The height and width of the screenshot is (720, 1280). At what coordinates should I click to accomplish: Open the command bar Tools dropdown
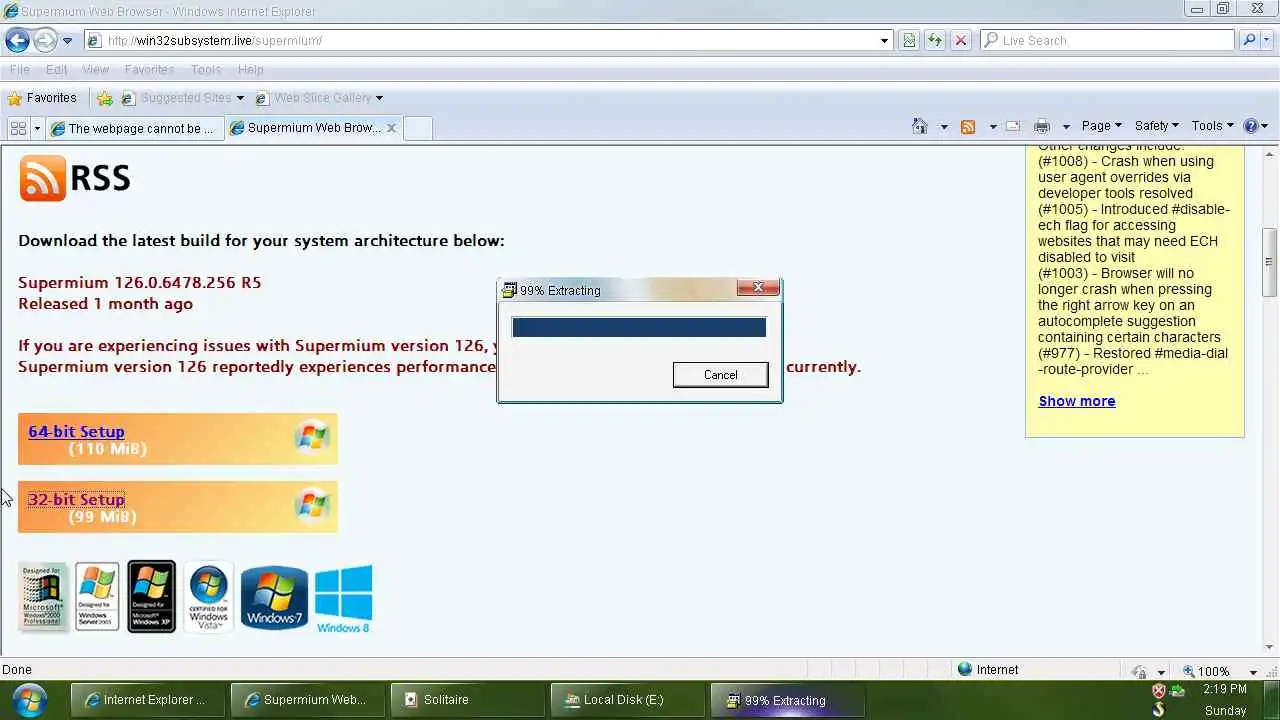click(1212, 126)
